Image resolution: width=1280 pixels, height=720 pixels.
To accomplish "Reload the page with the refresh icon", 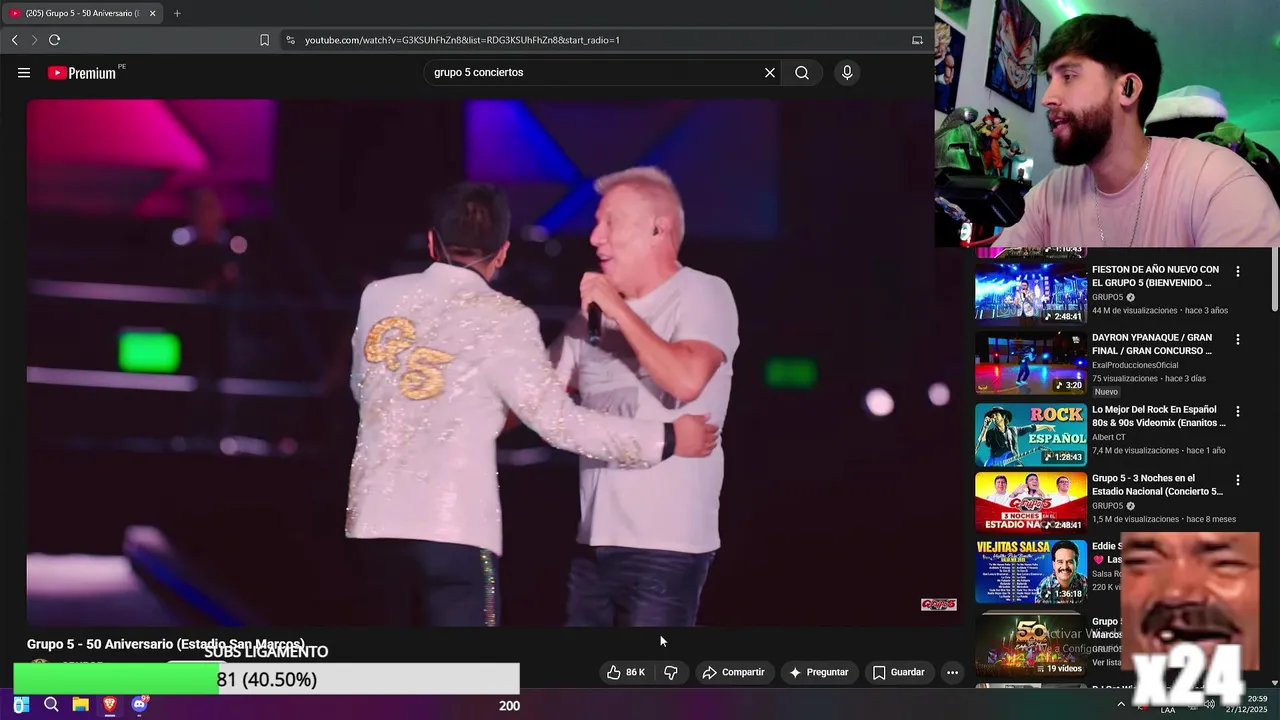I will coord(54,40).
